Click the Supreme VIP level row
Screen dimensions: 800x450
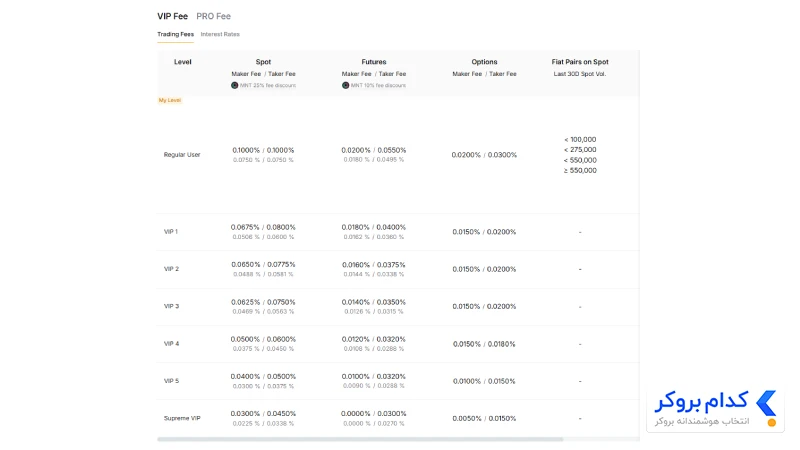point(398,418)
